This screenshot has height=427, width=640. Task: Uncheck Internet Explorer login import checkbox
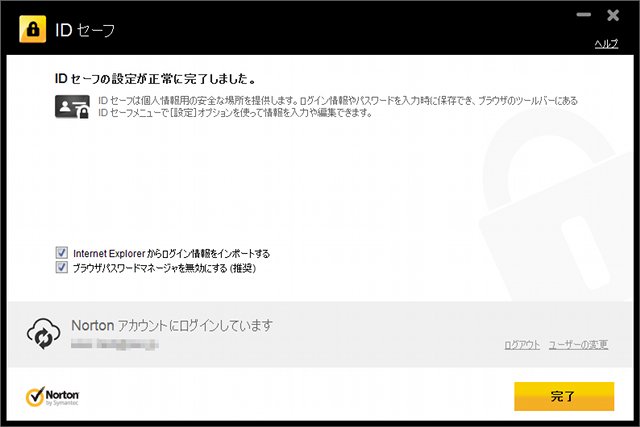tap(62, 253)
